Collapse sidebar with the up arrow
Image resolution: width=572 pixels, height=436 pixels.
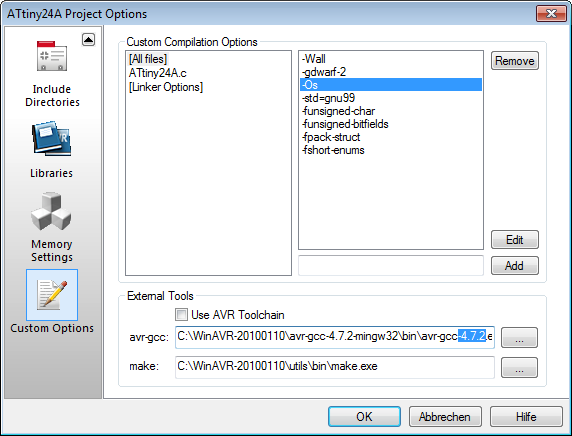tap(88, 39)
